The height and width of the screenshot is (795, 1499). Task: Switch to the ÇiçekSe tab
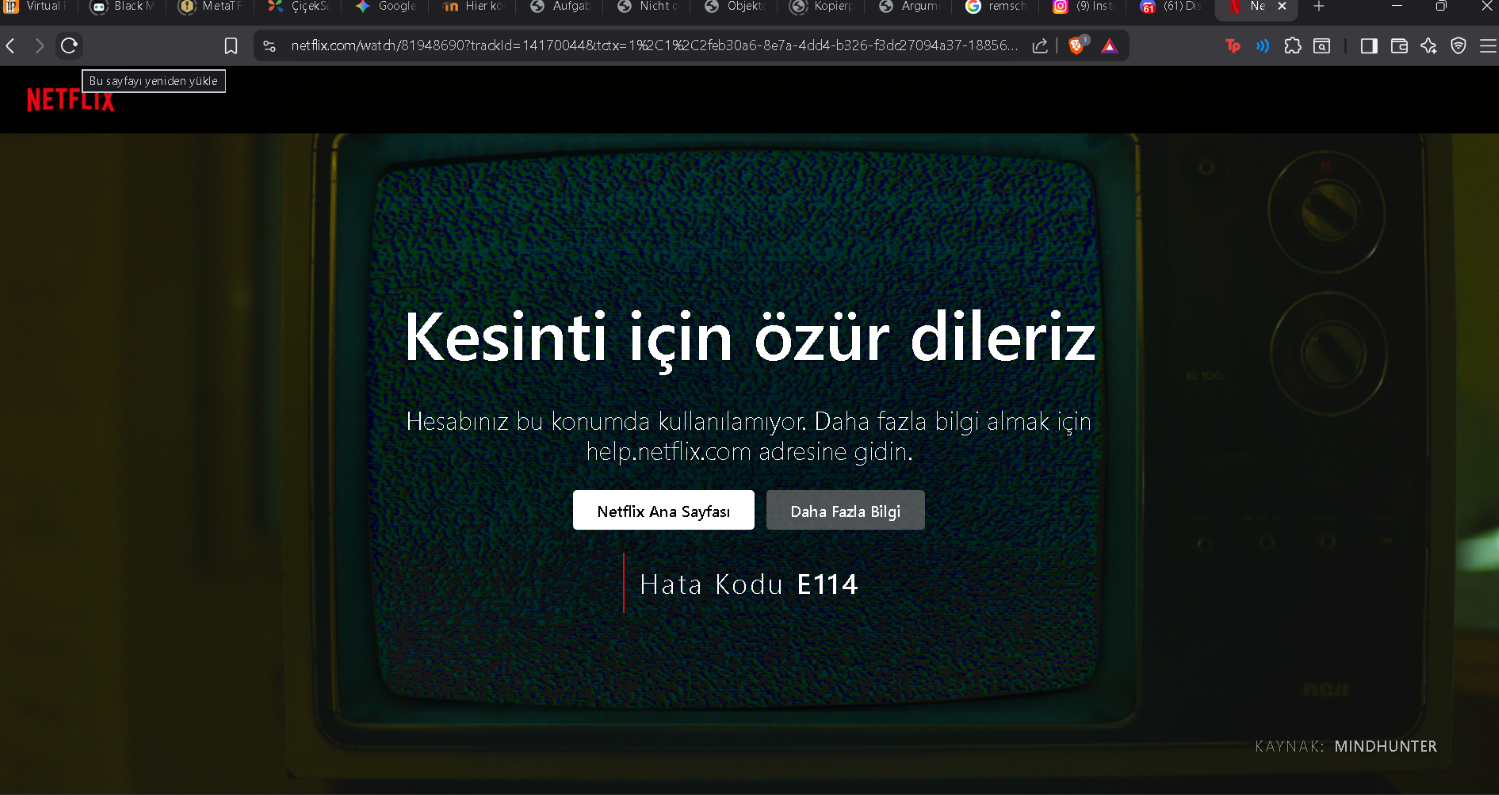(x=298, y=7)
